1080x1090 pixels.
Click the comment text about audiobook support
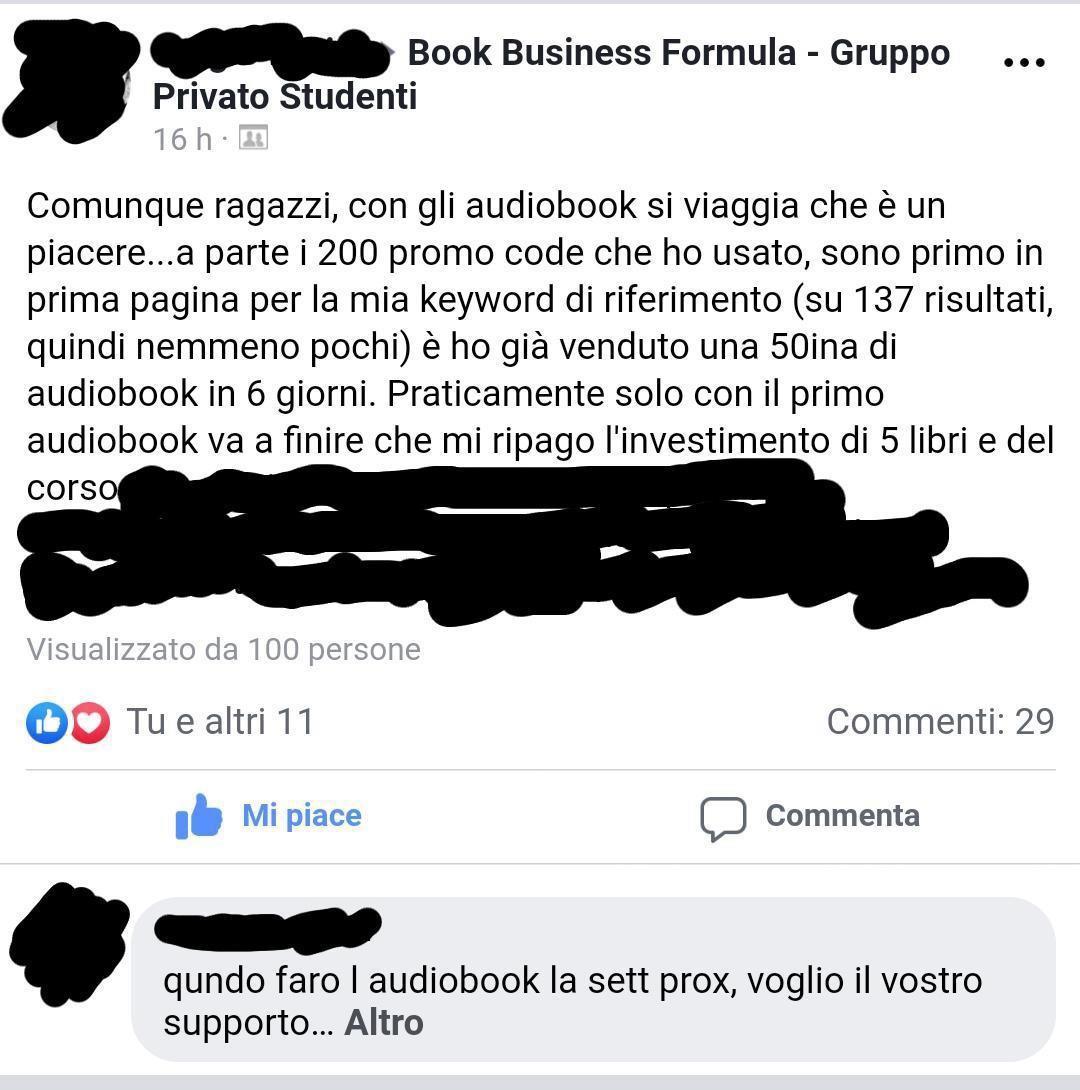tap(573, 1001)
